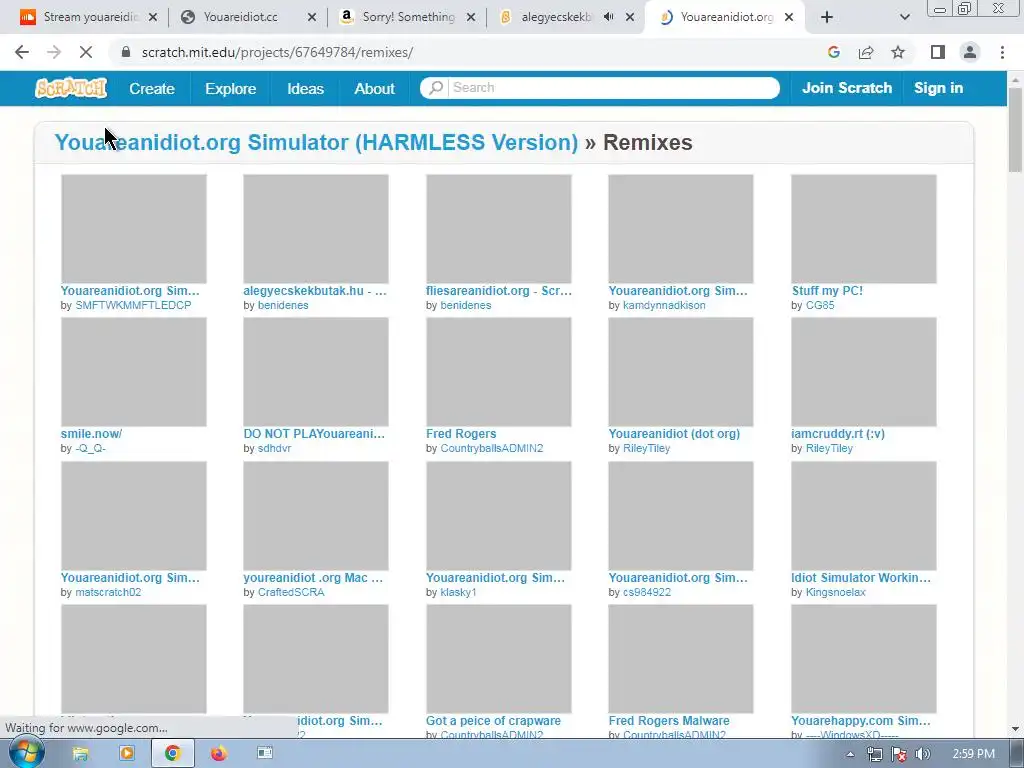Image resolution: width=1024 pixels, height=768 pixels.
Task: Expand the tab search dropdown chevron
Action: [904, 18]
